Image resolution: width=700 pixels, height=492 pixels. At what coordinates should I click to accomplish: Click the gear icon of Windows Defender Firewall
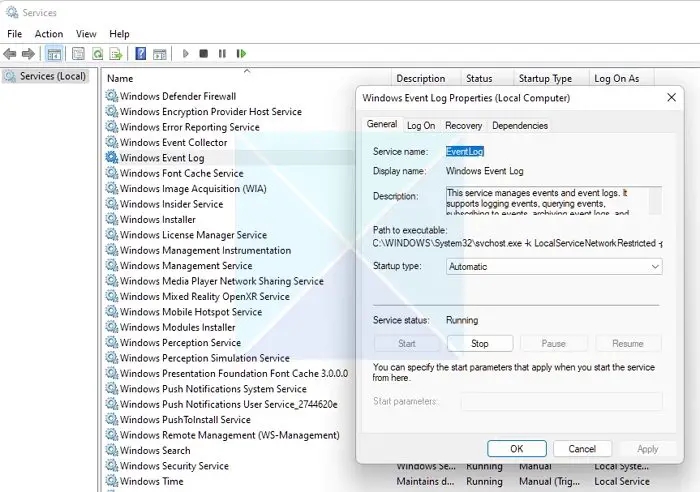112,96
